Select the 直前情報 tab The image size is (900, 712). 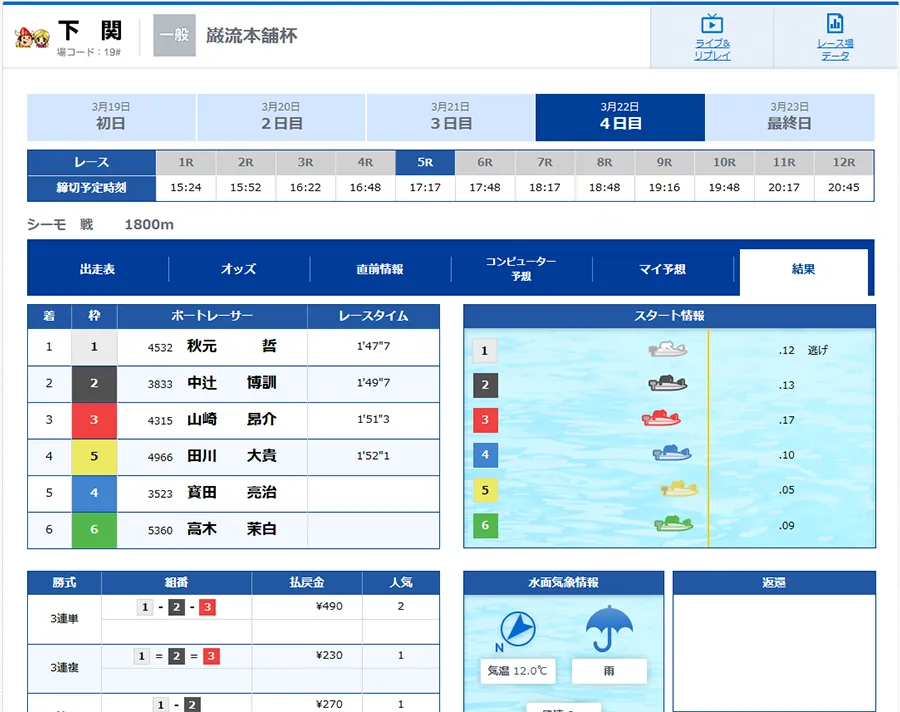tap(380, 269)
